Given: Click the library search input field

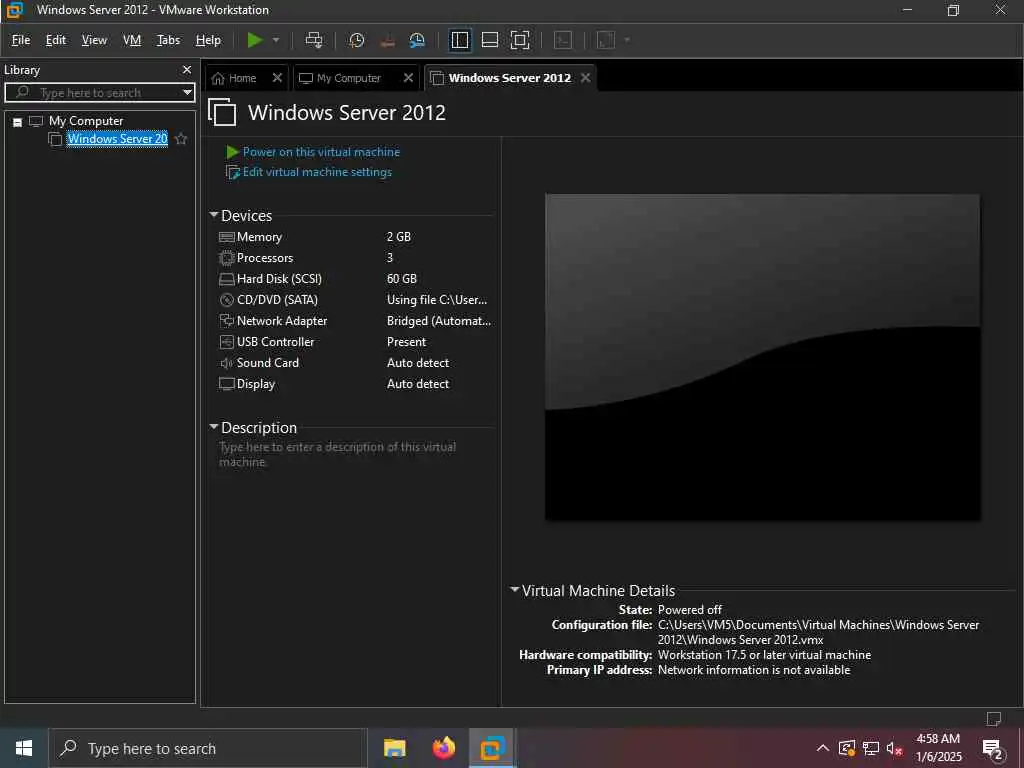Looking at the screenshot, I should (99, 92).
